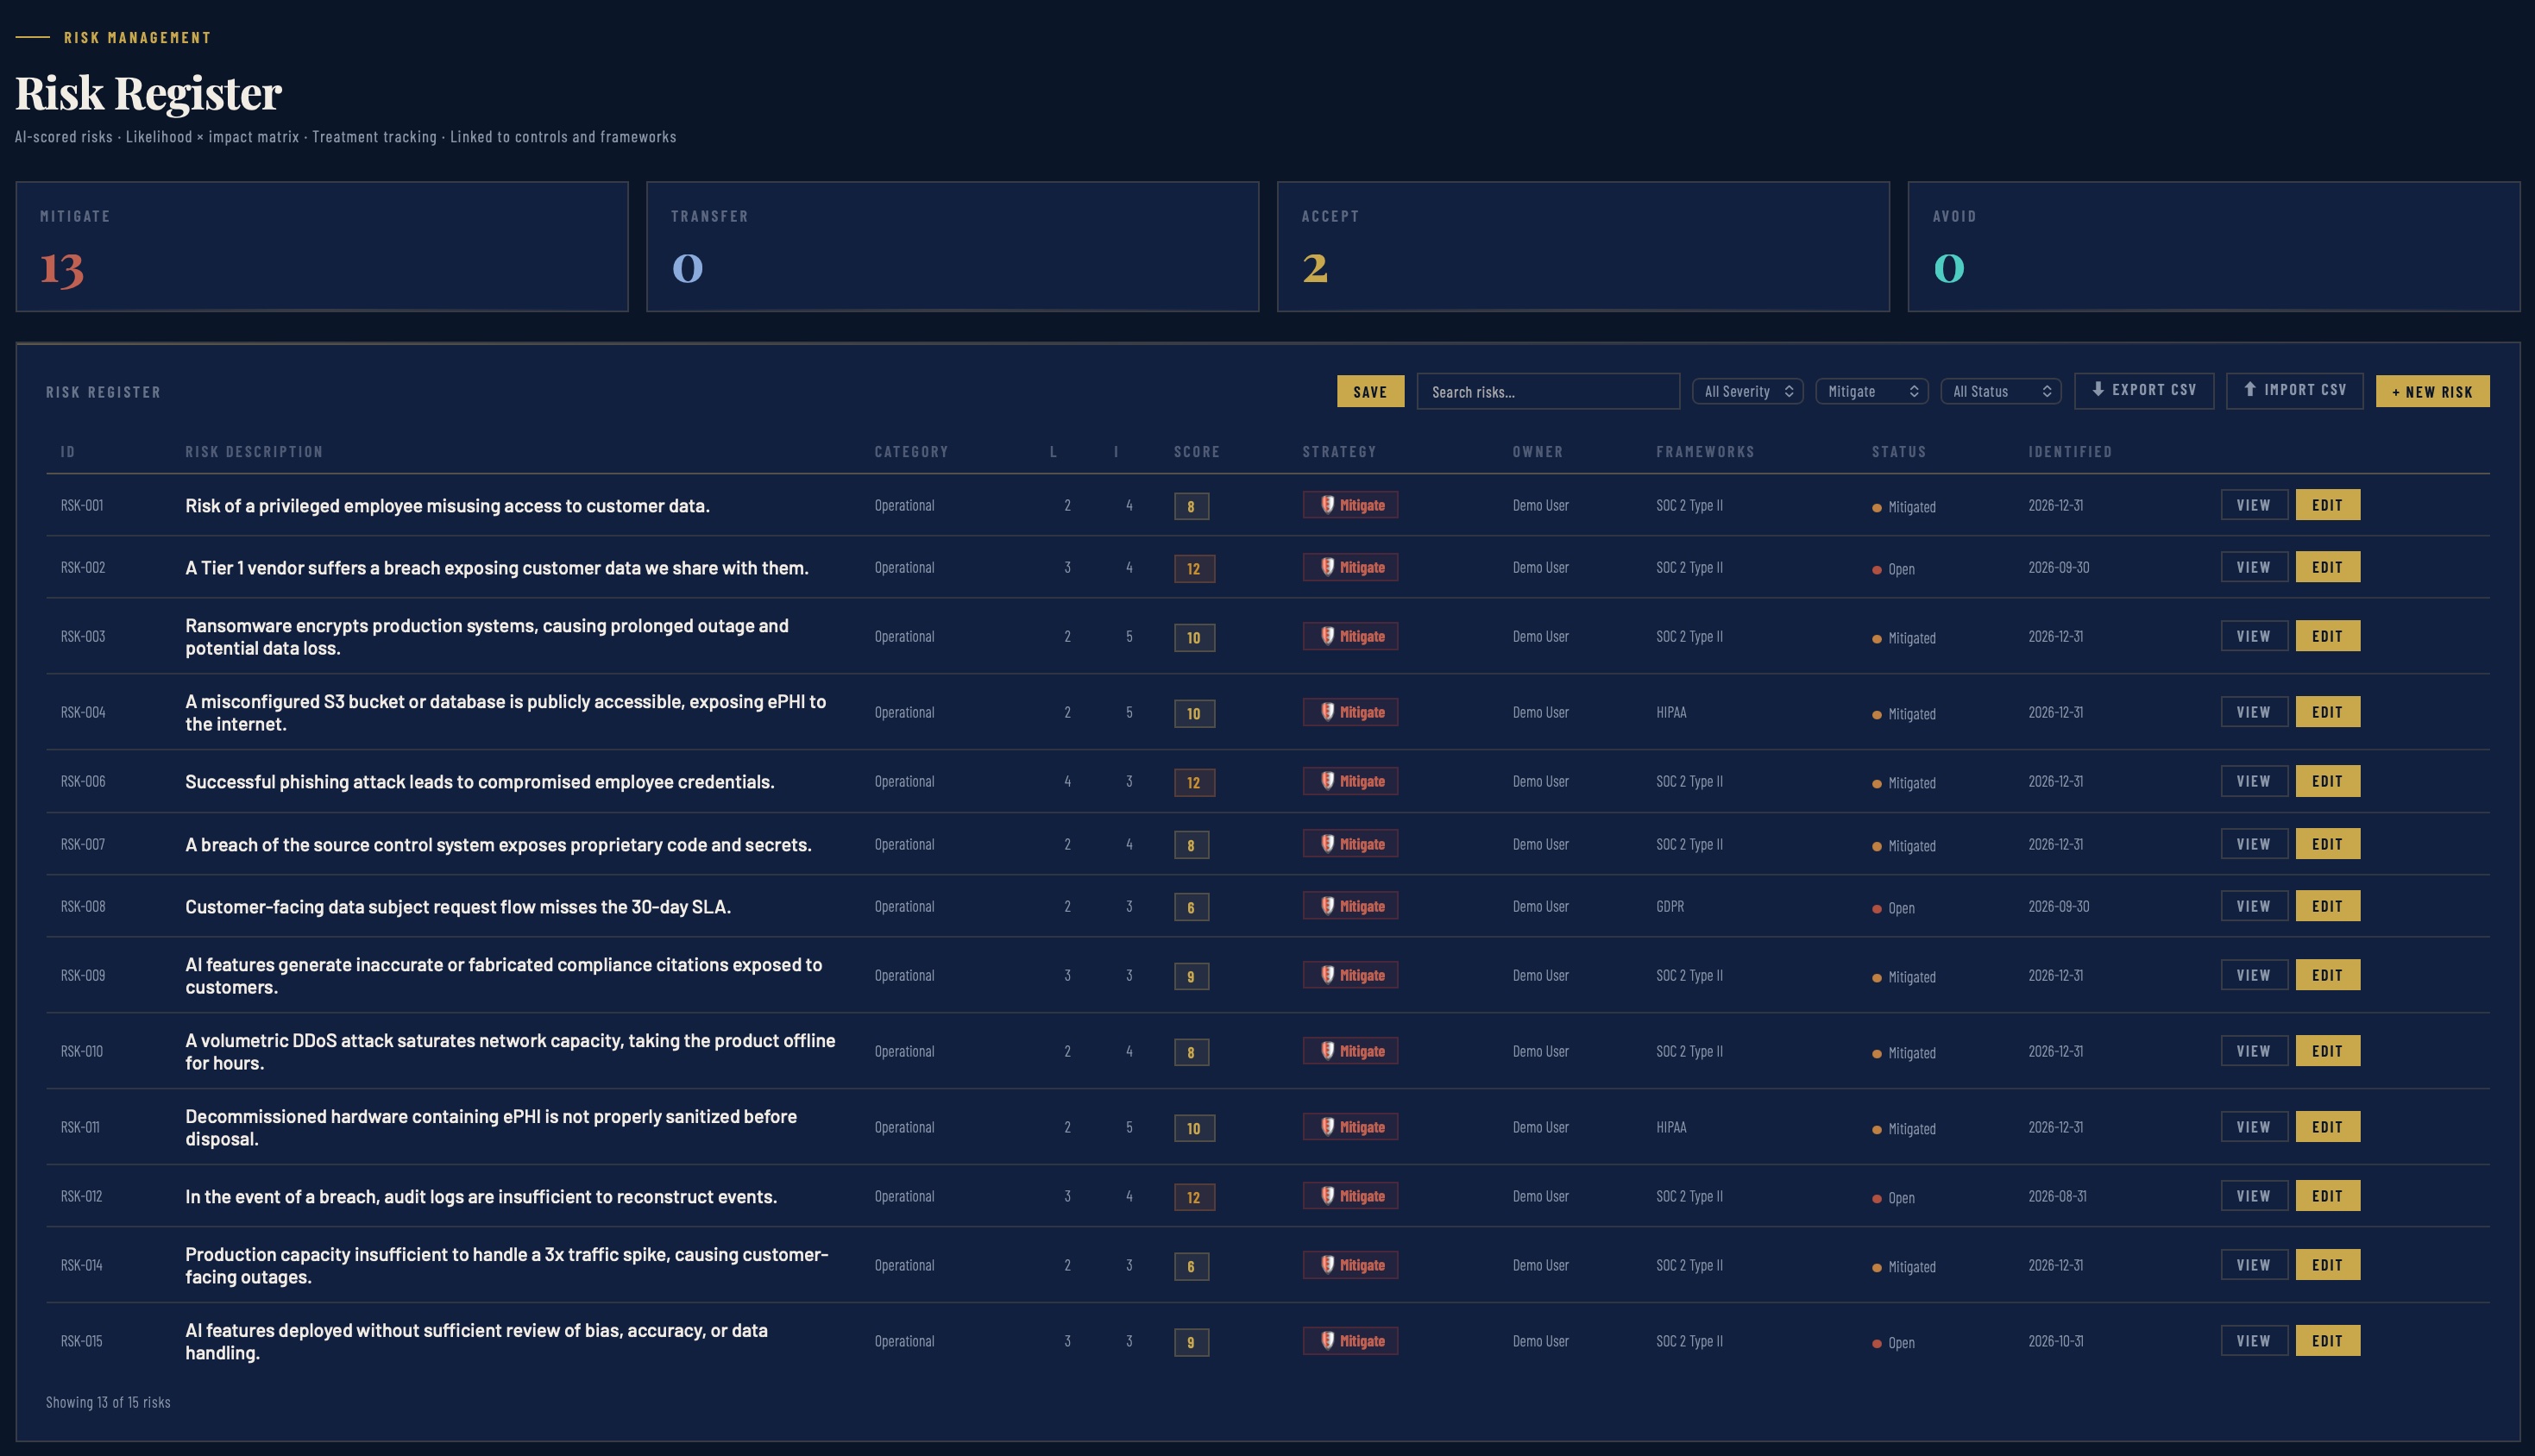
Task: Click 'Showing 13 of 15 risks' text
Action: [x=108, y=1402]
